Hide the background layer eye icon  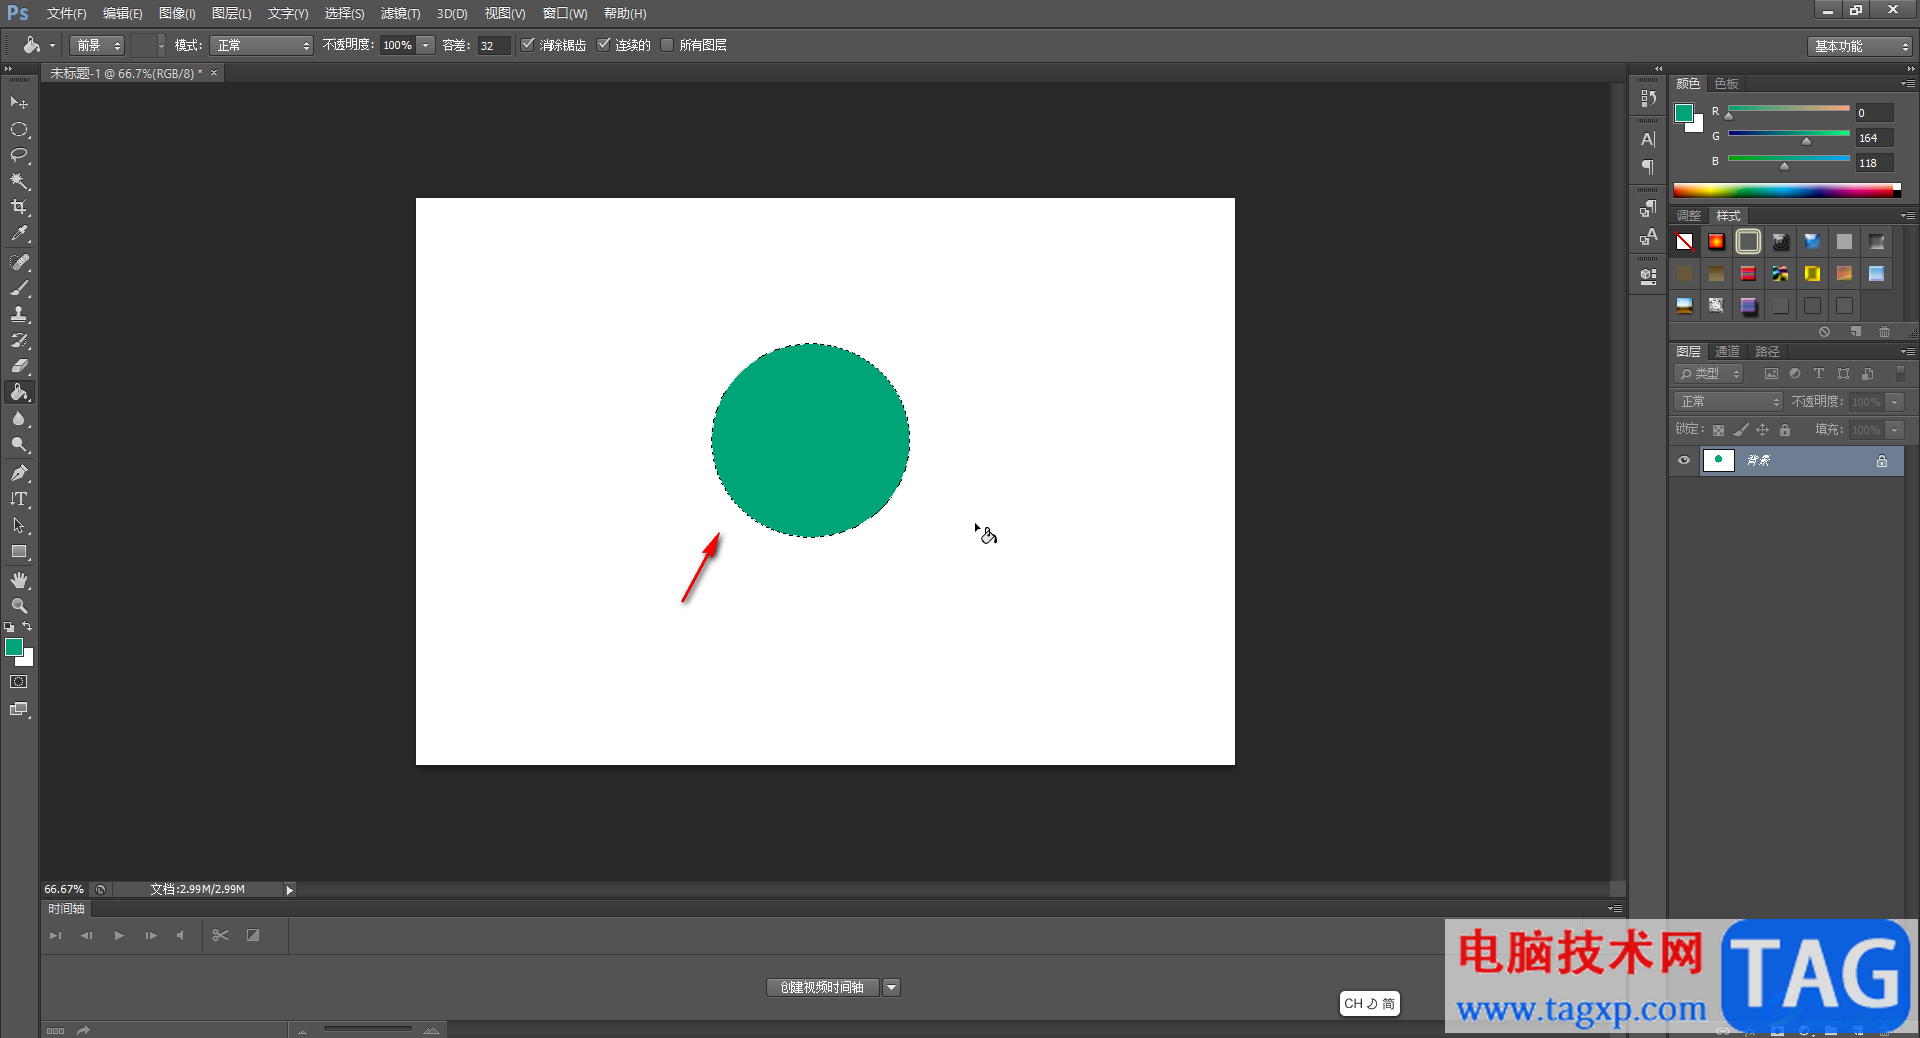[1684, 460]
